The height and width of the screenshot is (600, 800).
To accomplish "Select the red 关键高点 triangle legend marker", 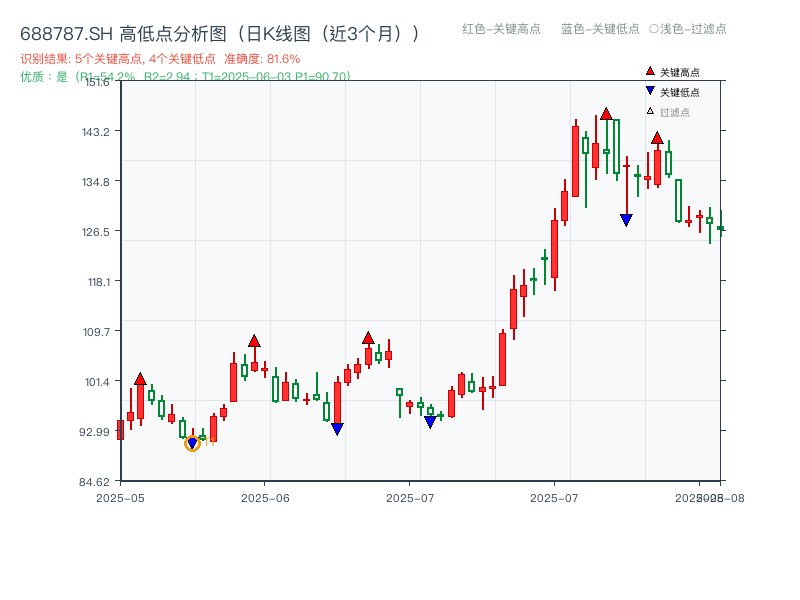I will (x=650, y=72).
